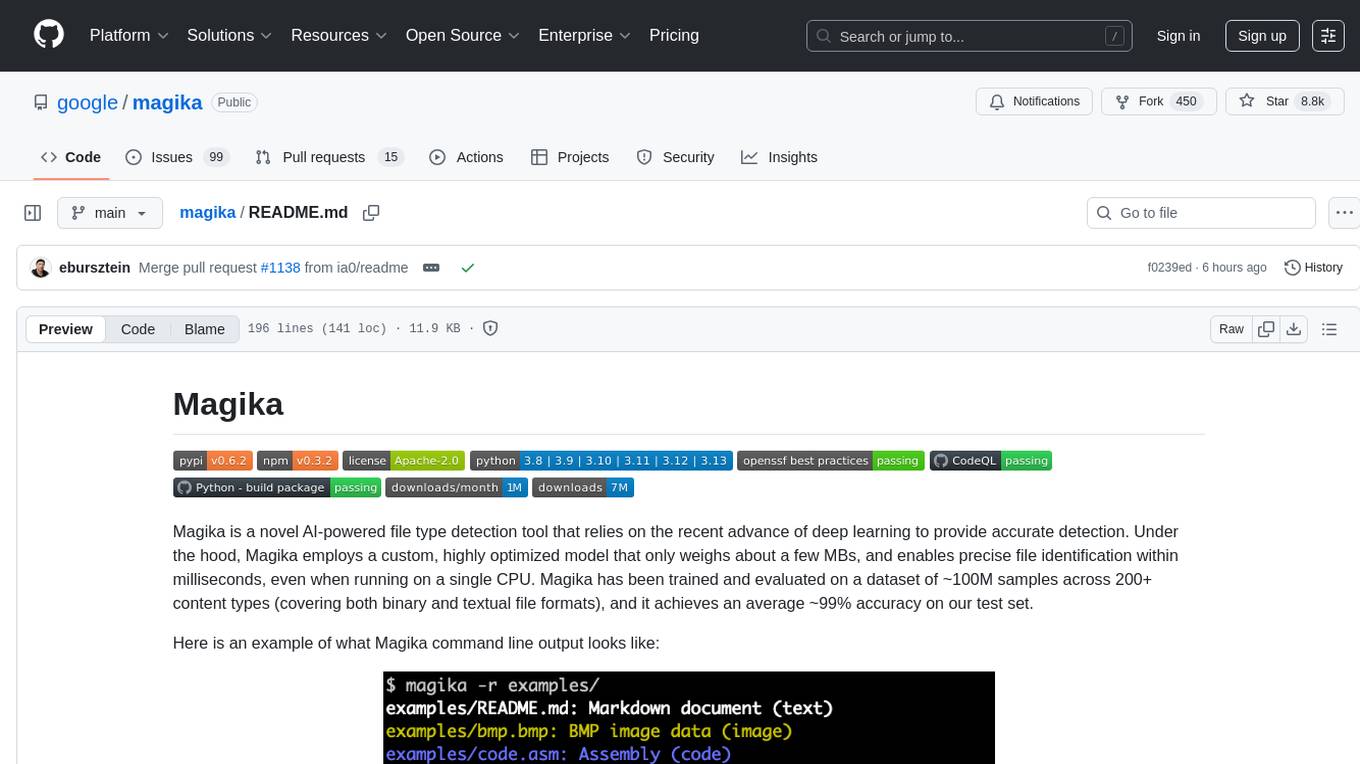Open the GitHub homepage logo
Image resolution: width=1360 pixels, height=764 pixels.
[x=49, y=35]
